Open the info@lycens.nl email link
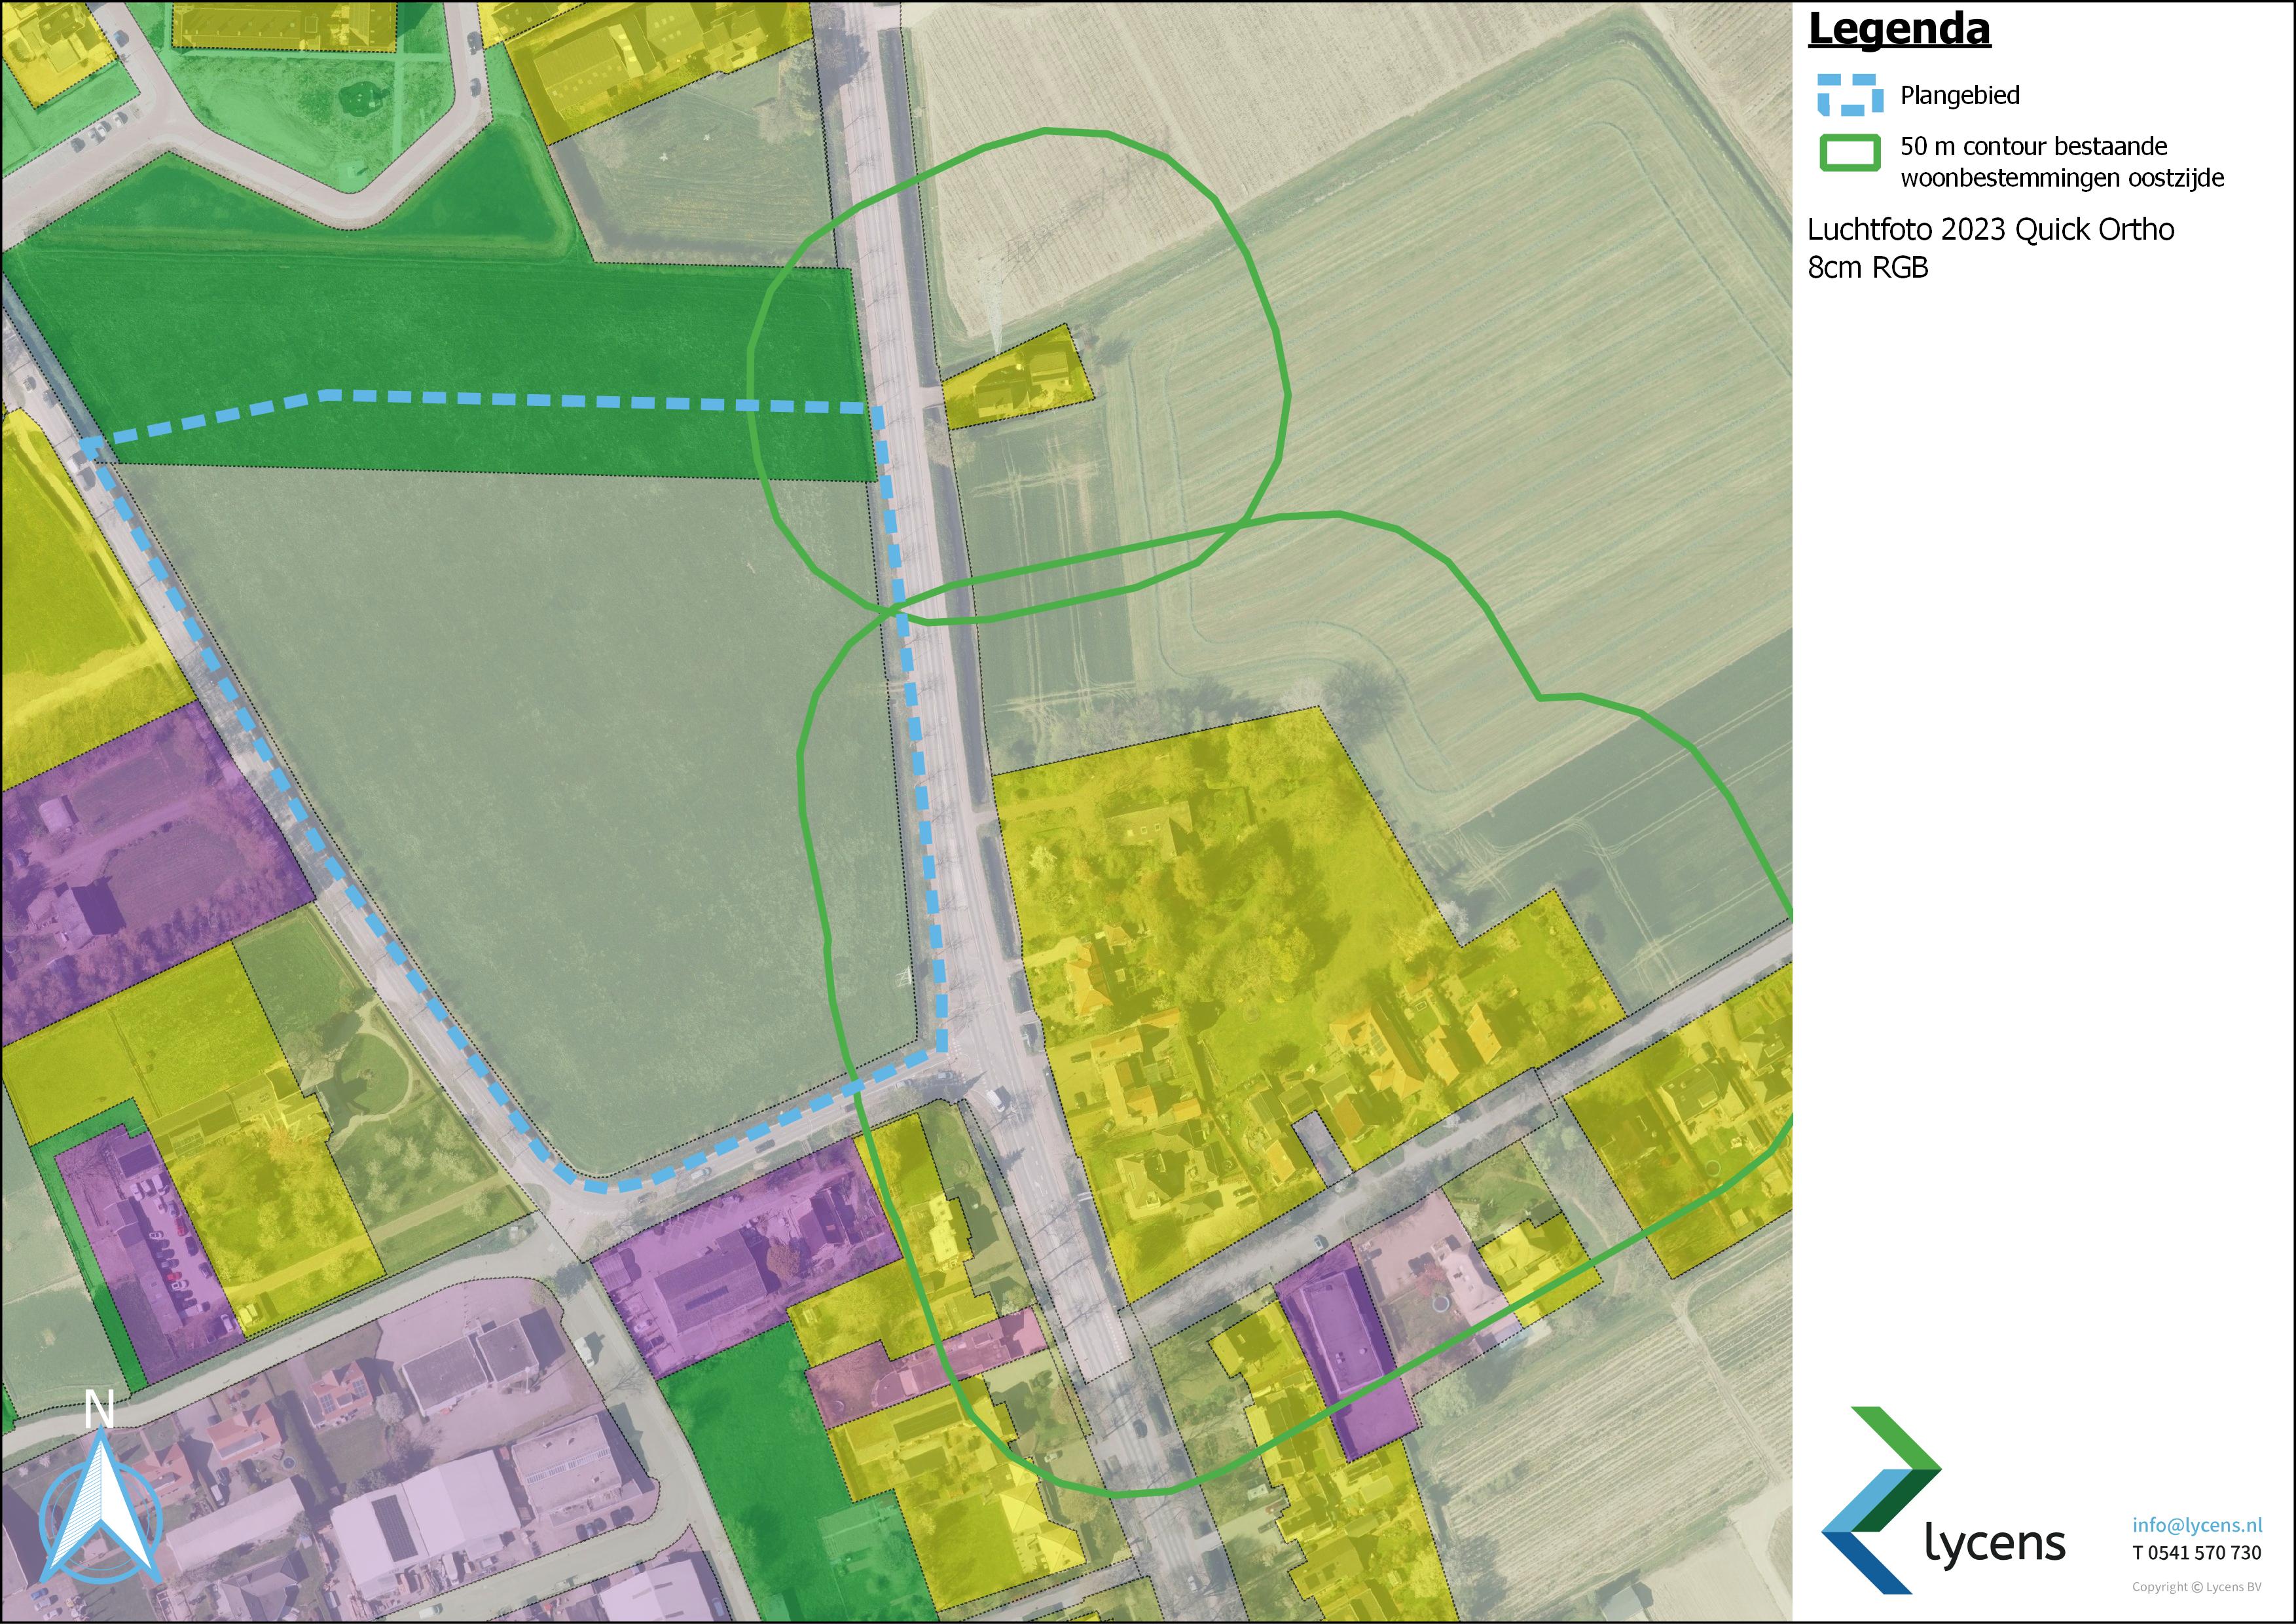 [2197, 1525]
